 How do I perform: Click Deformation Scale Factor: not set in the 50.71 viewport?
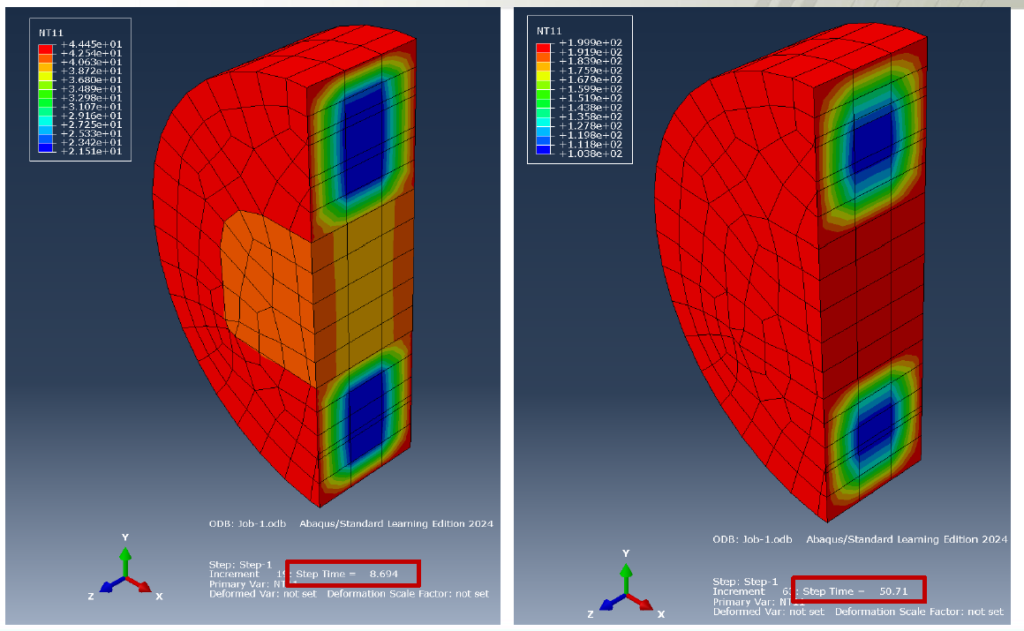pos(919,611)
